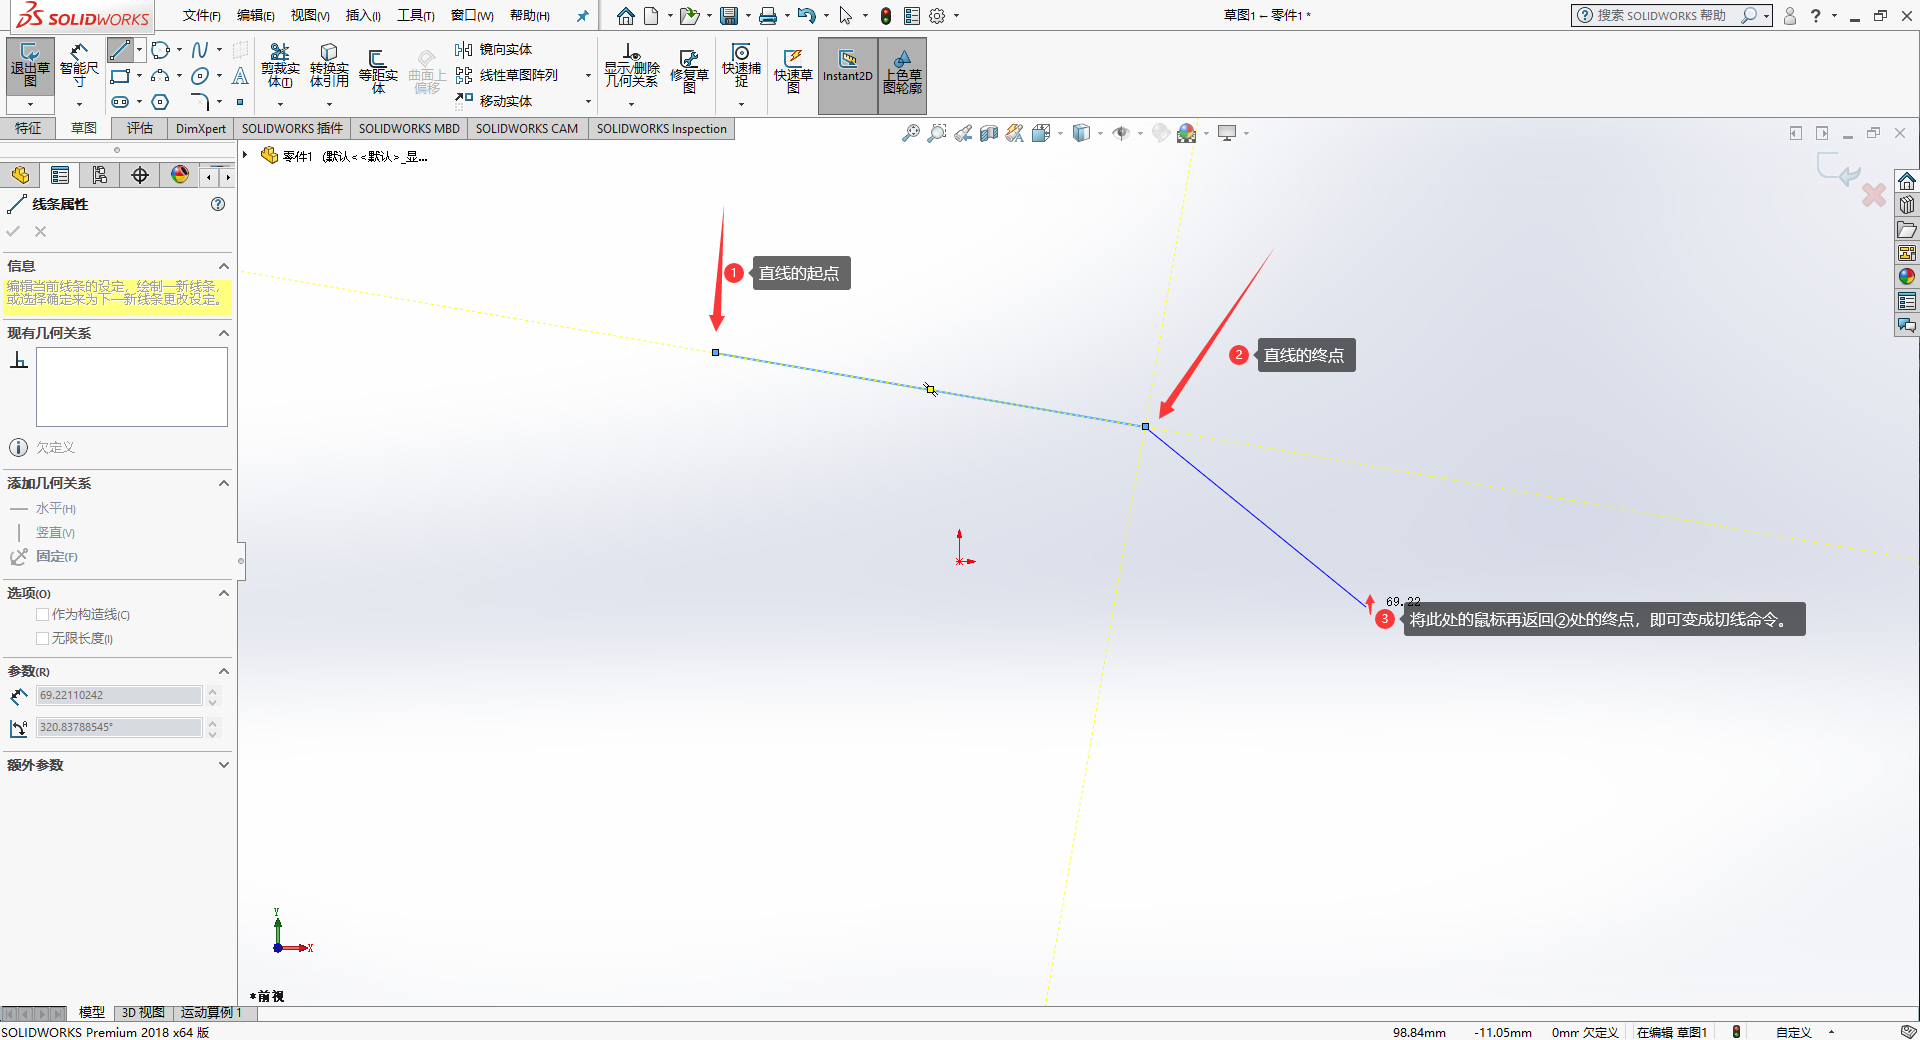1920x1040 pixels.
Task: Click Repair Sketch (修复草图) icon
Action: tap(689, 70)
